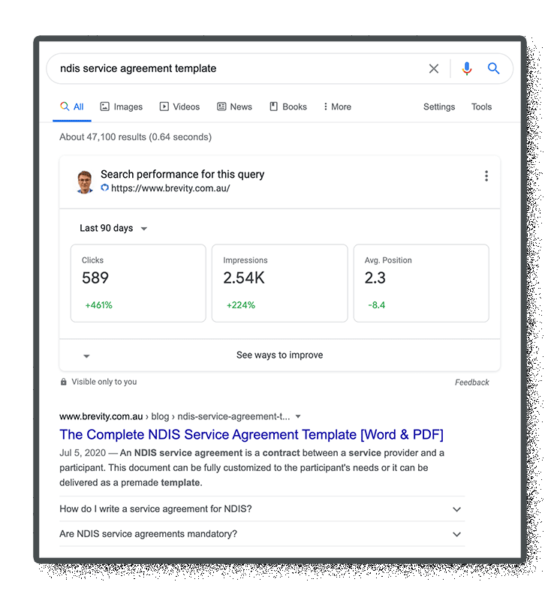This screenshot has width=560, height=600.
Task: Click the -8.4 position change value
Action: [x=377, y=305]
